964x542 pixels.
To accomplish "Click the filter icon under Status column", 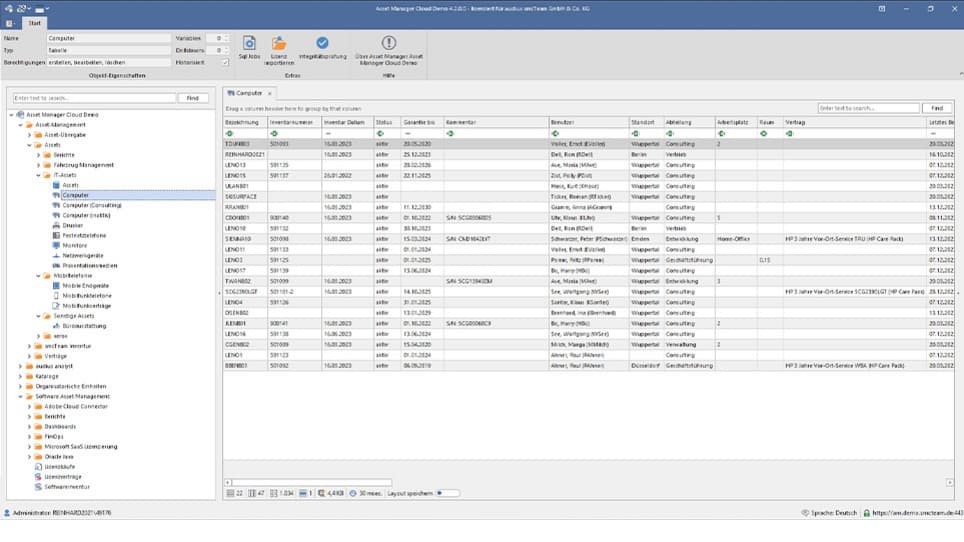I will coord(380,133).
